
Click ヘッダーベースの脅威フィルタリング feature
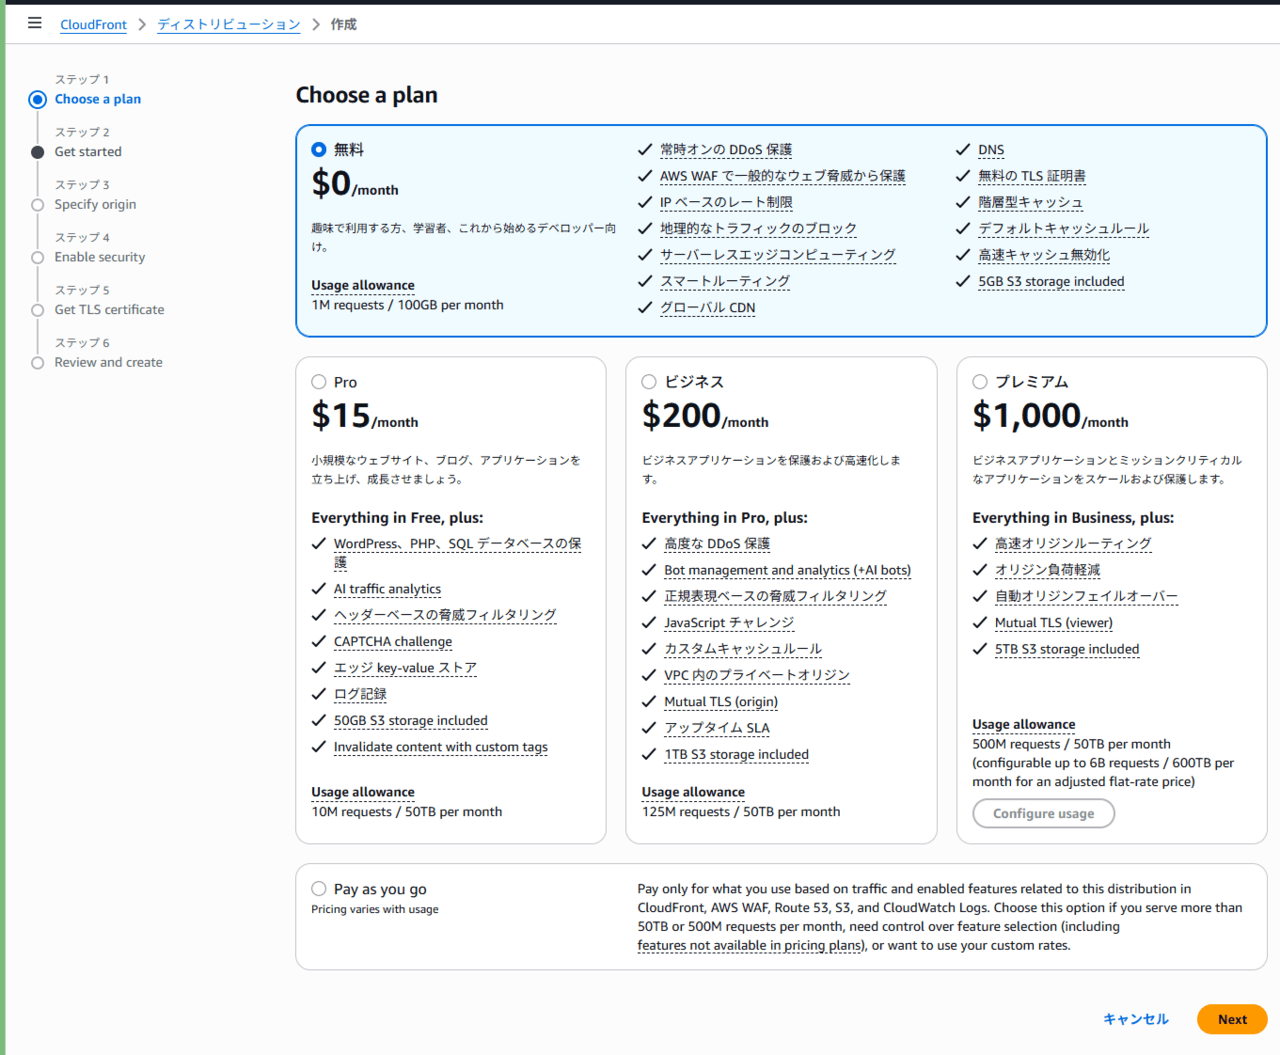coord(445,616)
